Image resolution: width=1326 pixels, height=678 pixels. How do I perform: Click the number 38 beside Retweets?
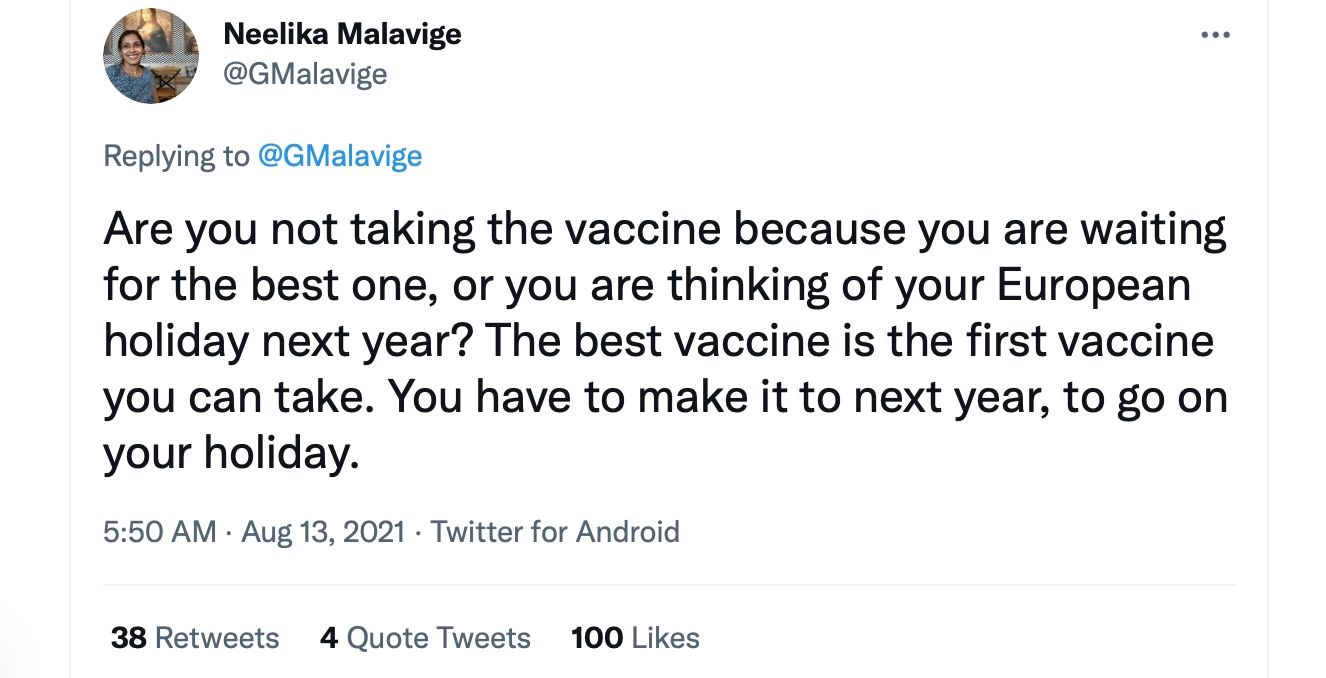[x=129, y=638]
